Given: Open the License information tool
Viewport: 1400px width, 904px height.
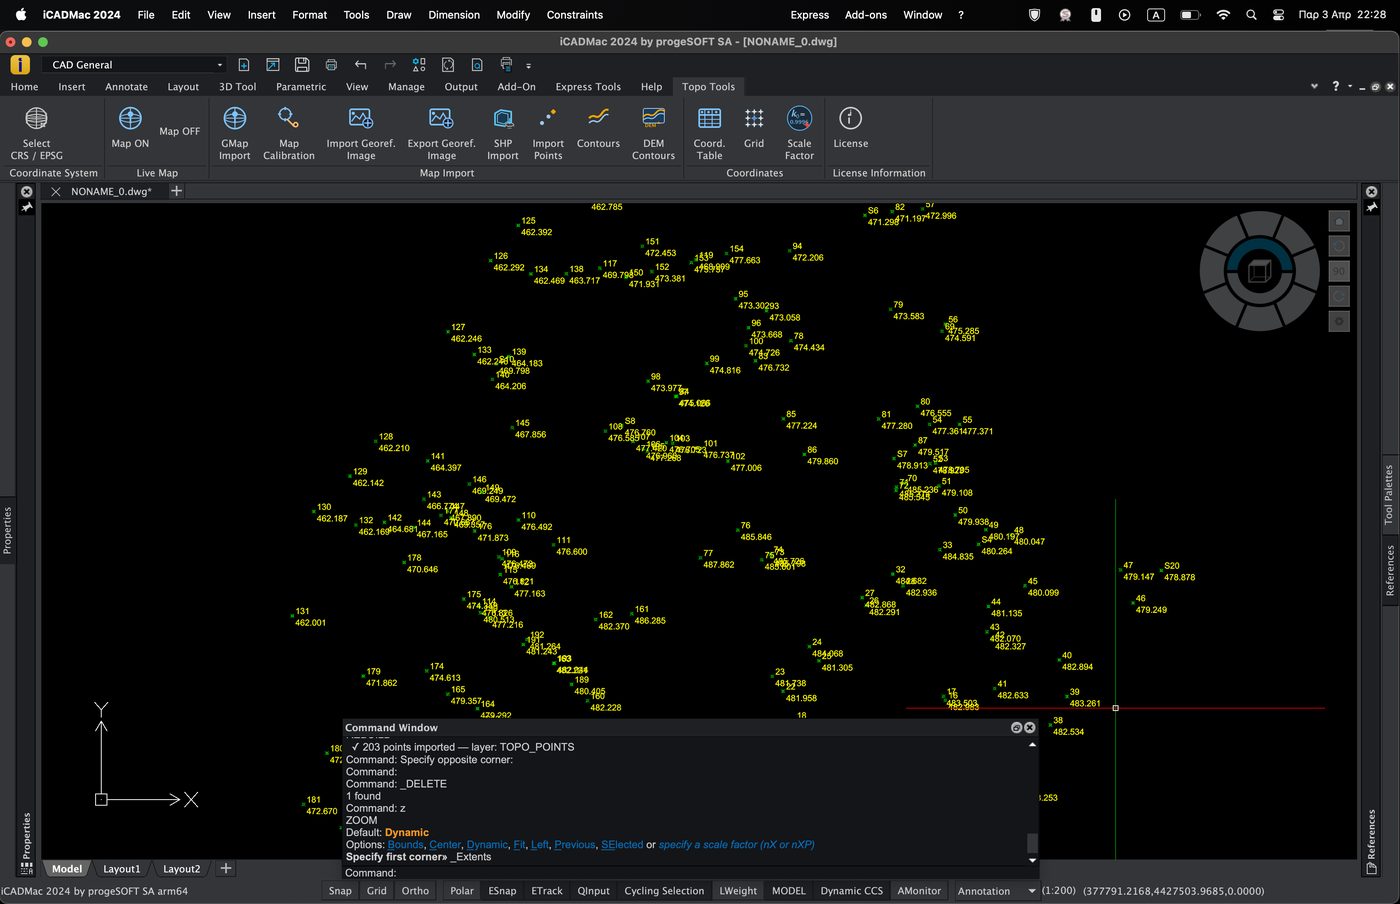Looking at the screenshot, I should click(850, 128).
